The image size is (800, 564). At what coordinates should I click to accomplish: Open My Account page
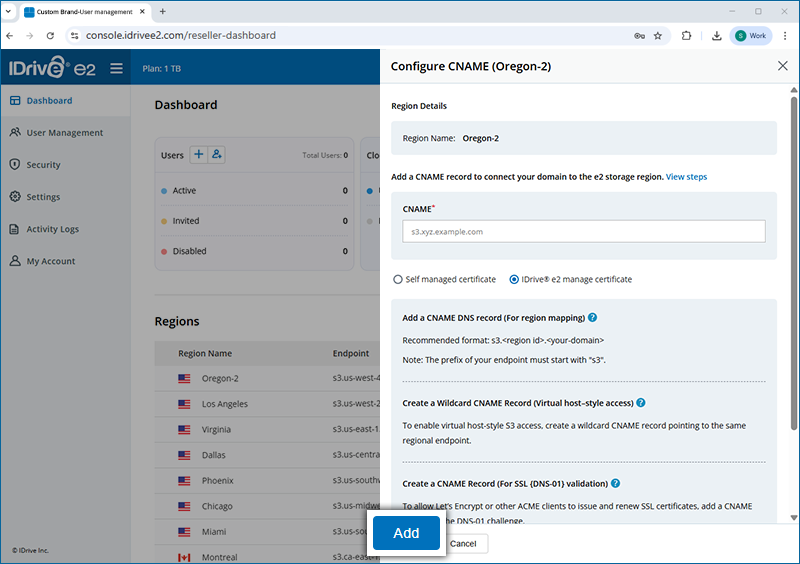pyautogui.click(x=65, y=261)
